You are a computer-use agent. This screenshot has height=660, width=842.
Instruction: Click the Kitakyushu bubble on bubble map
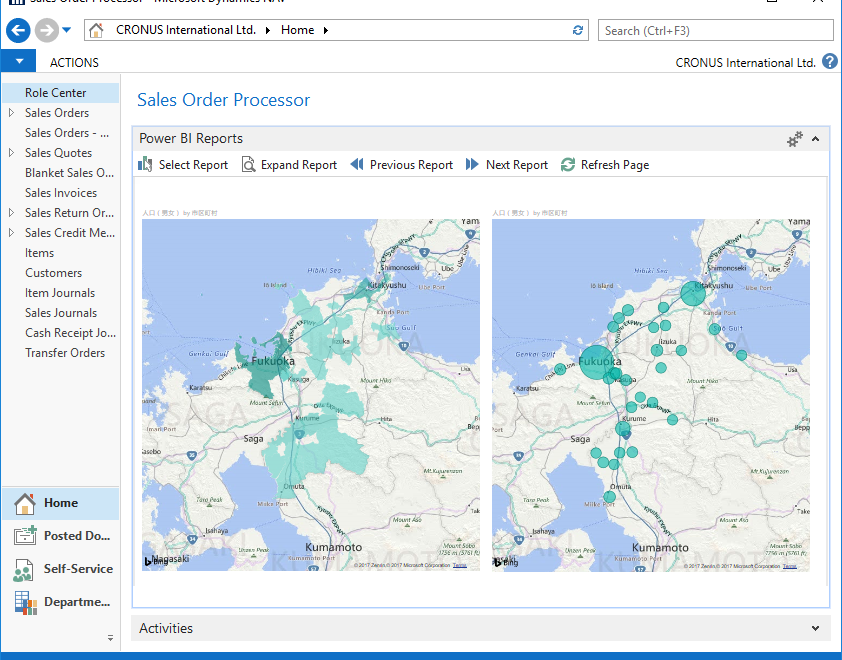(x=693, y=293)
